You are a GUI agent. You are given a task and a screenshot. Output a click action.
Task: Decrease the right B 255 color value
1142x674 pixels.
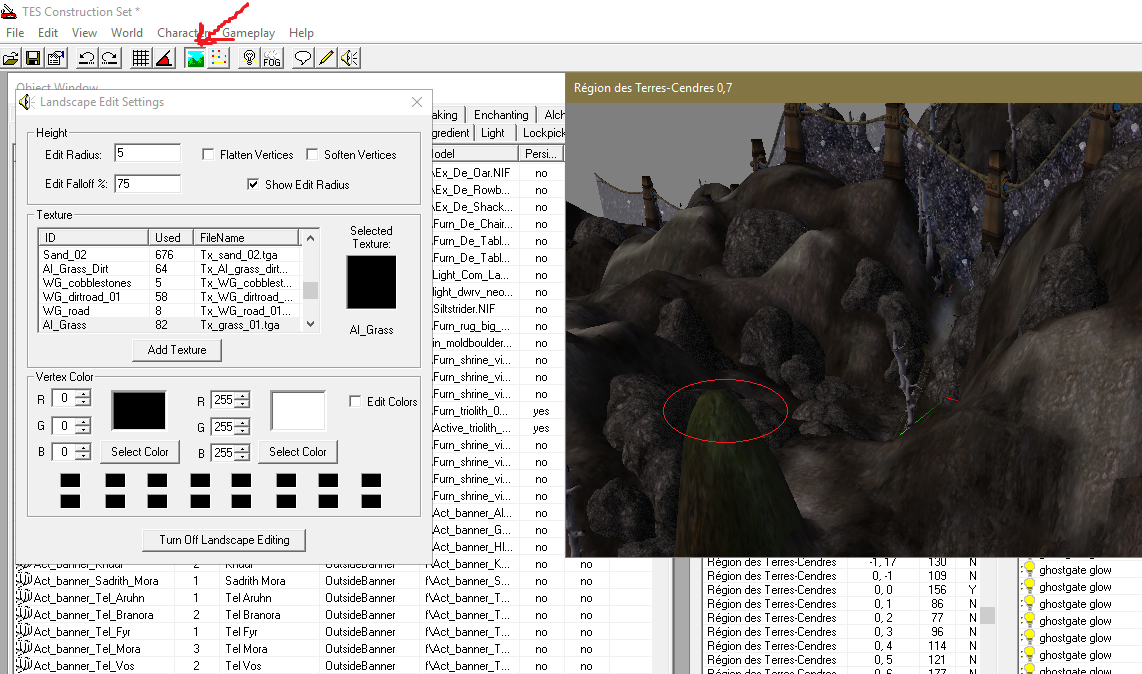[243, 457]
